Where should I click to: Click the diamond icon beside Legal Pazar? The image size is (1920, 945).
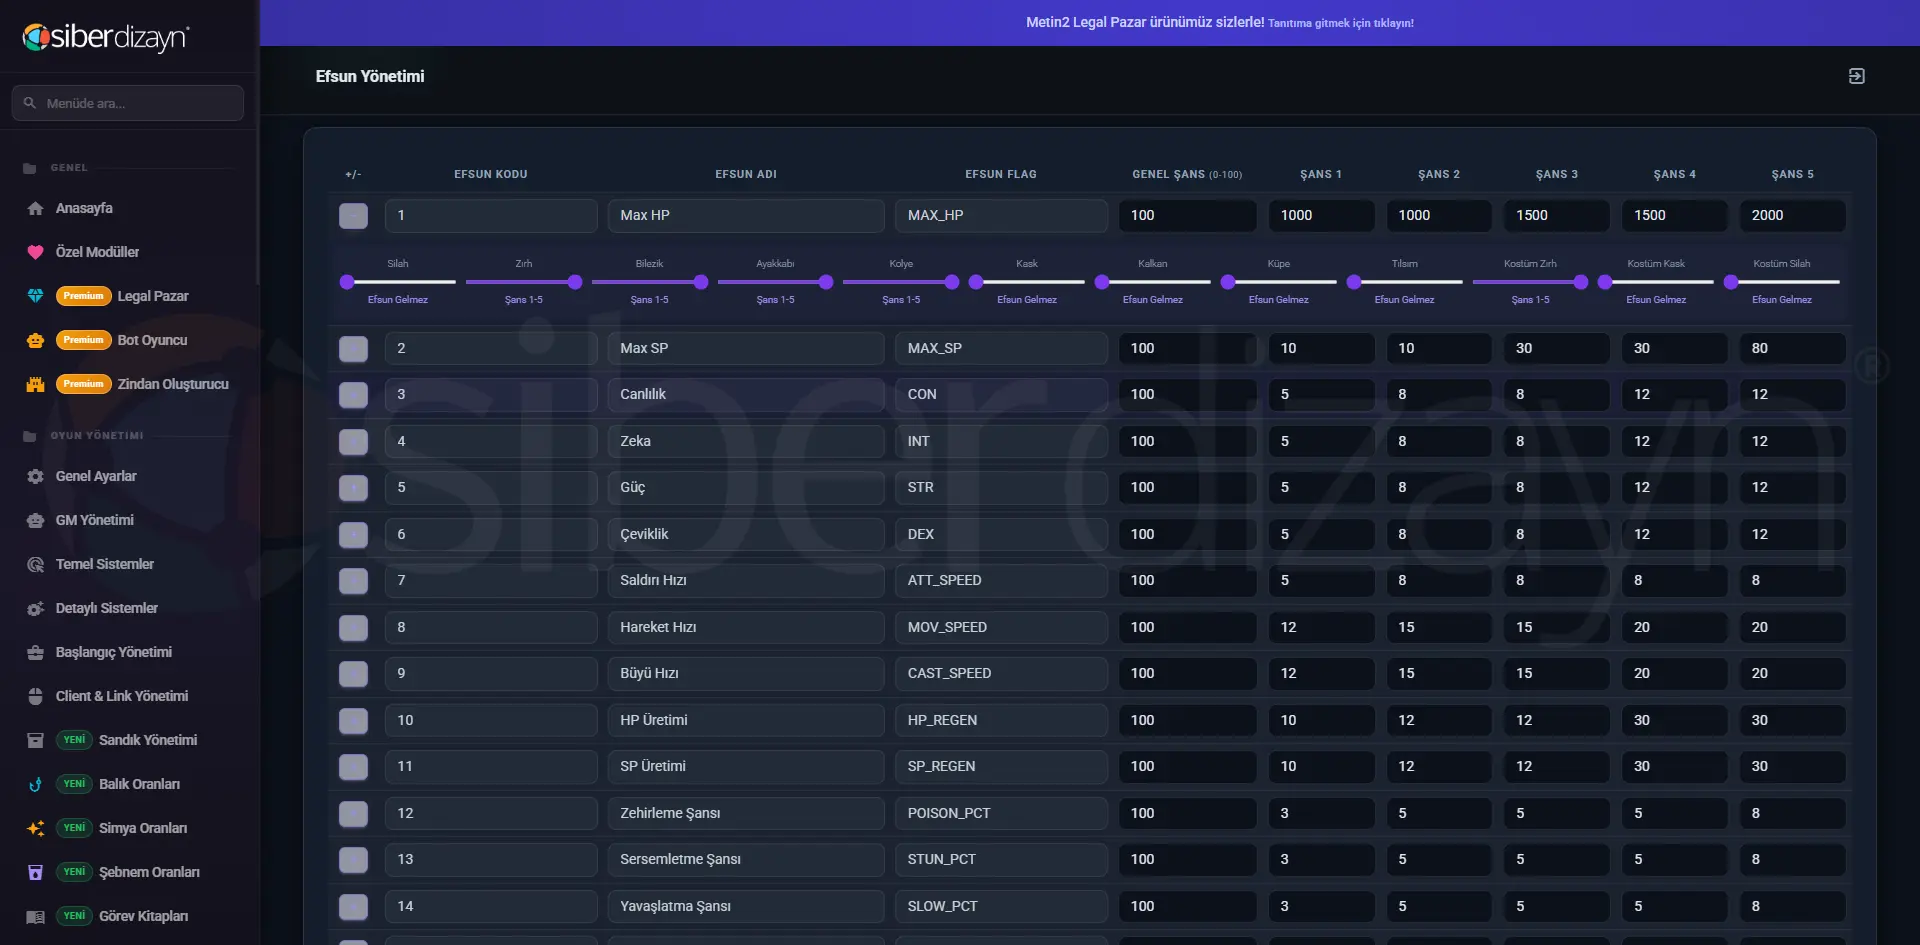(x=35, y=296)
